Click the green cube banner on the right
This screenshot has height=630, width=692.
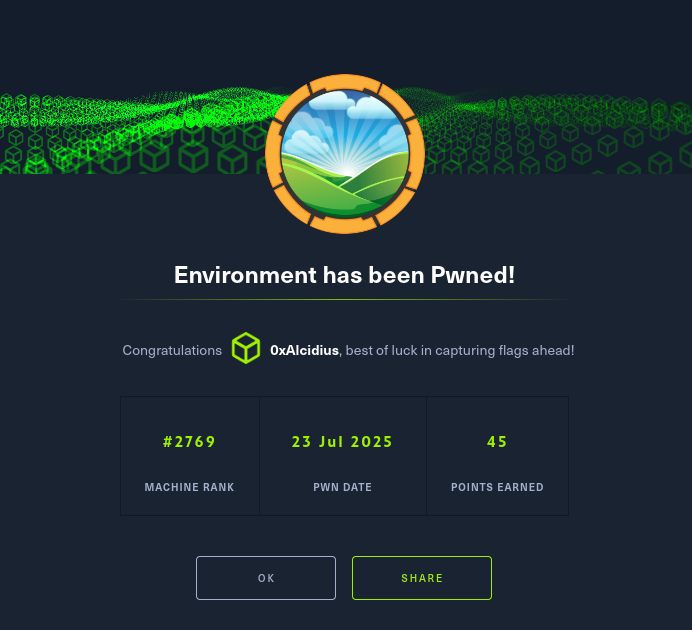pyautogui.click(x=556, y=132)
